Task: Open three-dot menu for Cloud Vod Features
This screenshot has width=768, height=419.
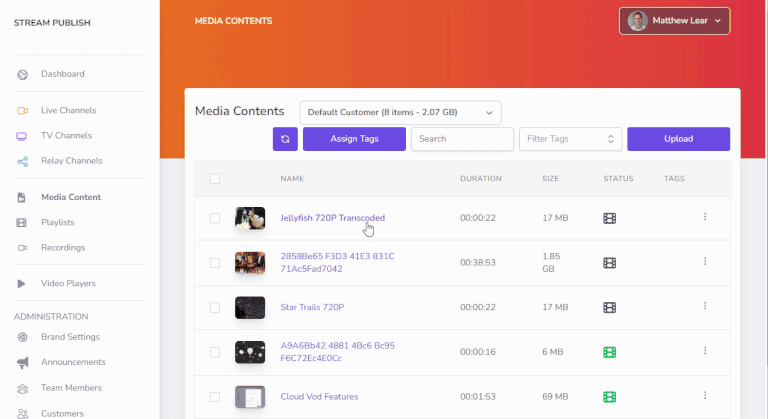Action: pos(705,395)
